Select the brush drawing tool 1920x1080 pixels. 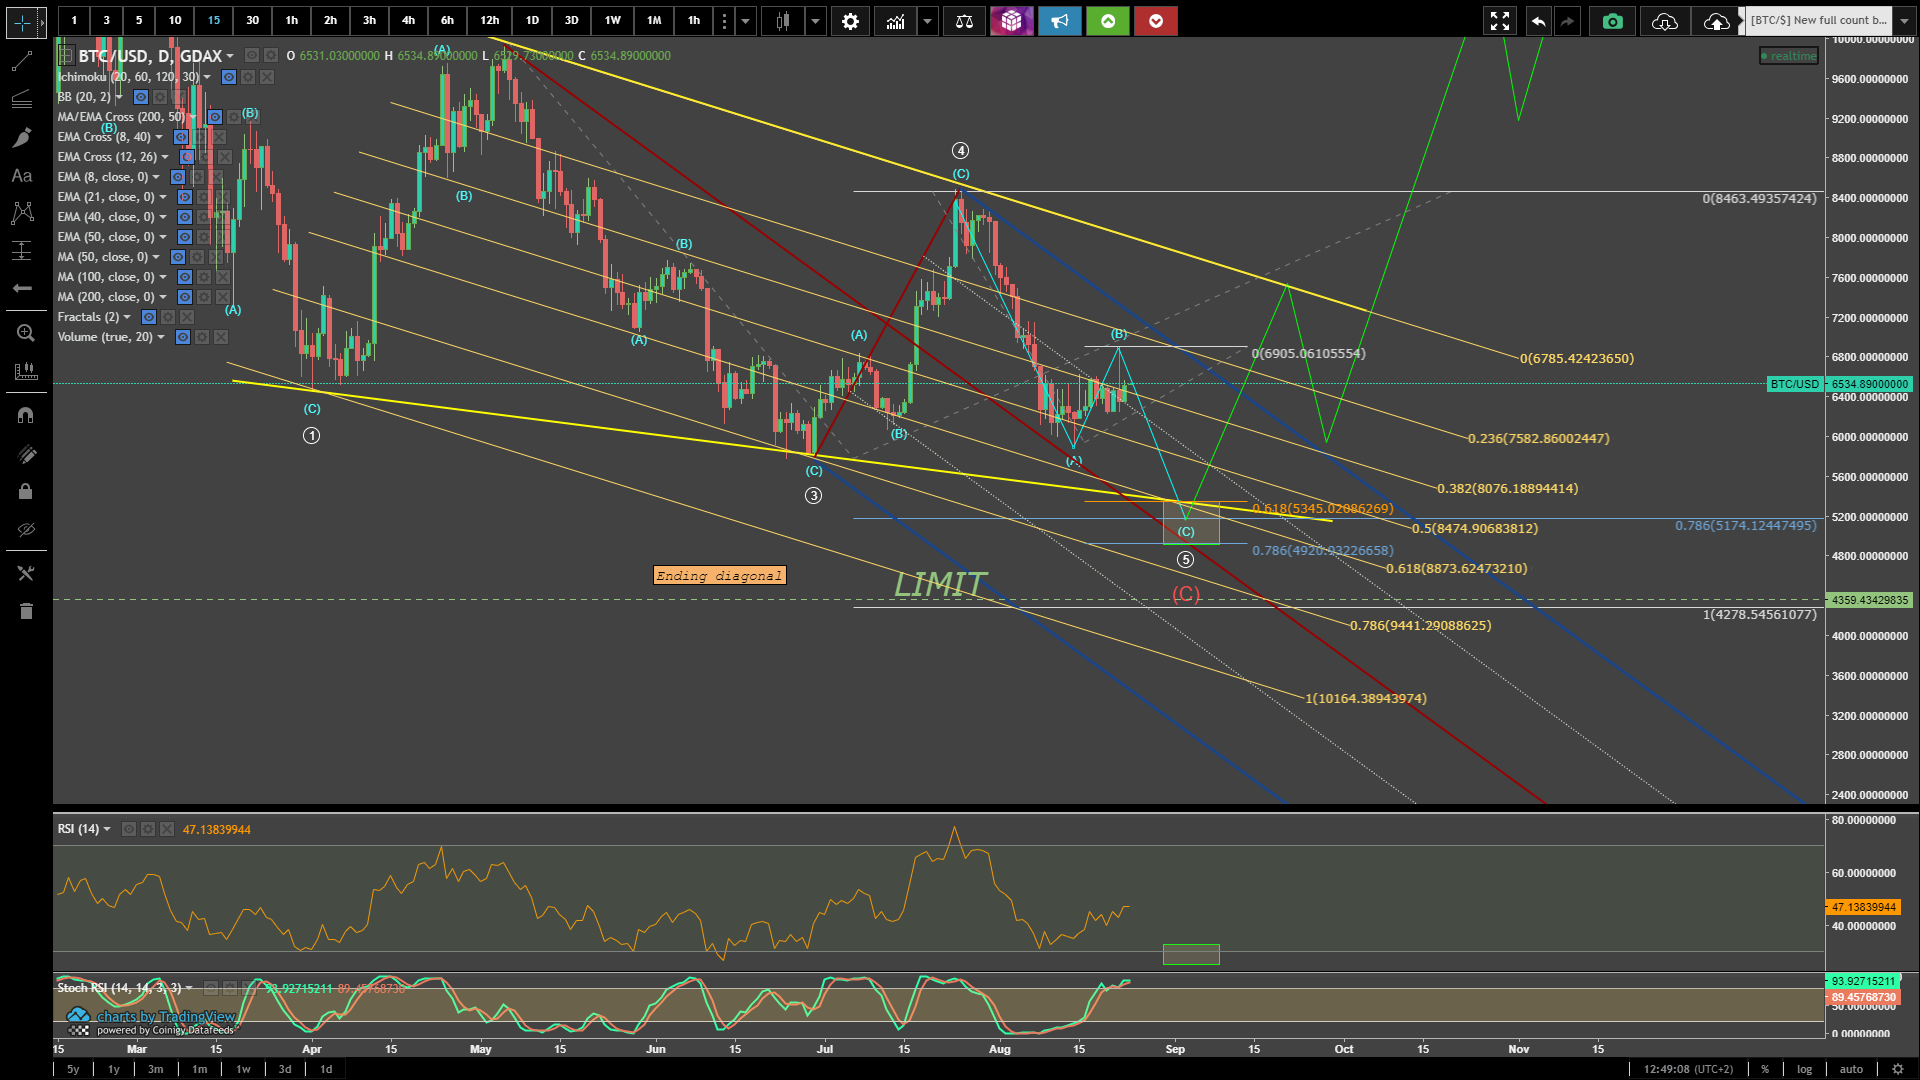22,137
